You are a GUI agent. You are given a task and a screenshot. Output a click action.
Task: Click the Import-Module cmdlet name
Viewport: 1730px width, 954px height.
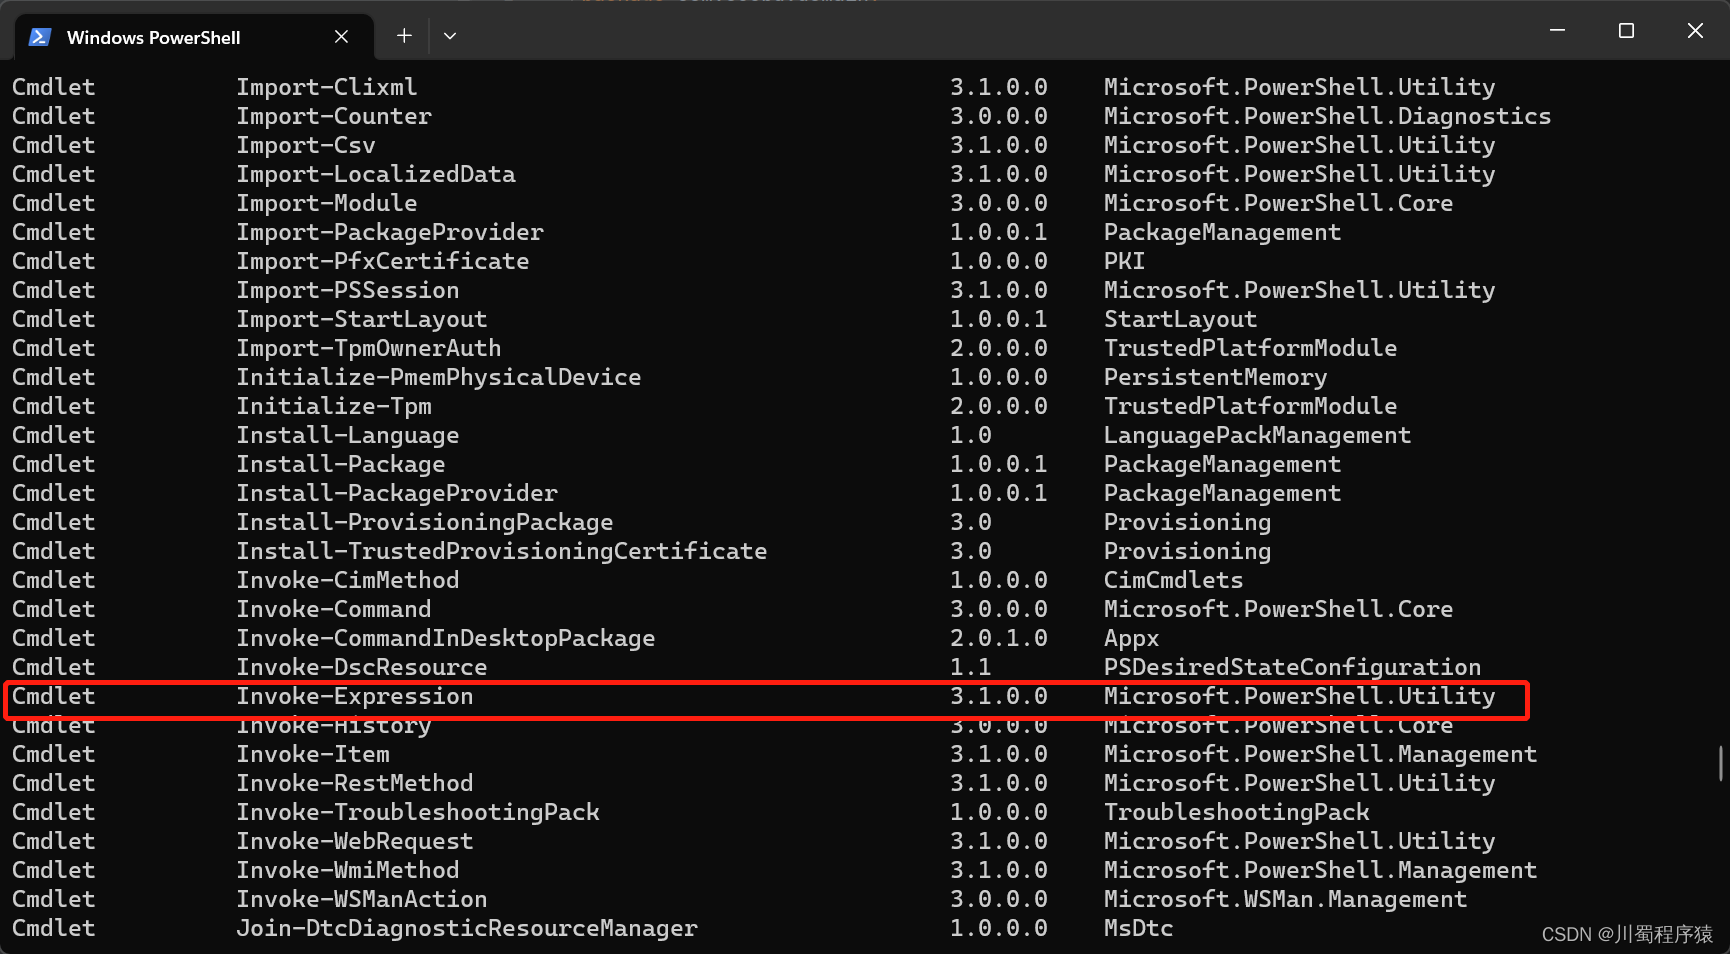(327, 203)
